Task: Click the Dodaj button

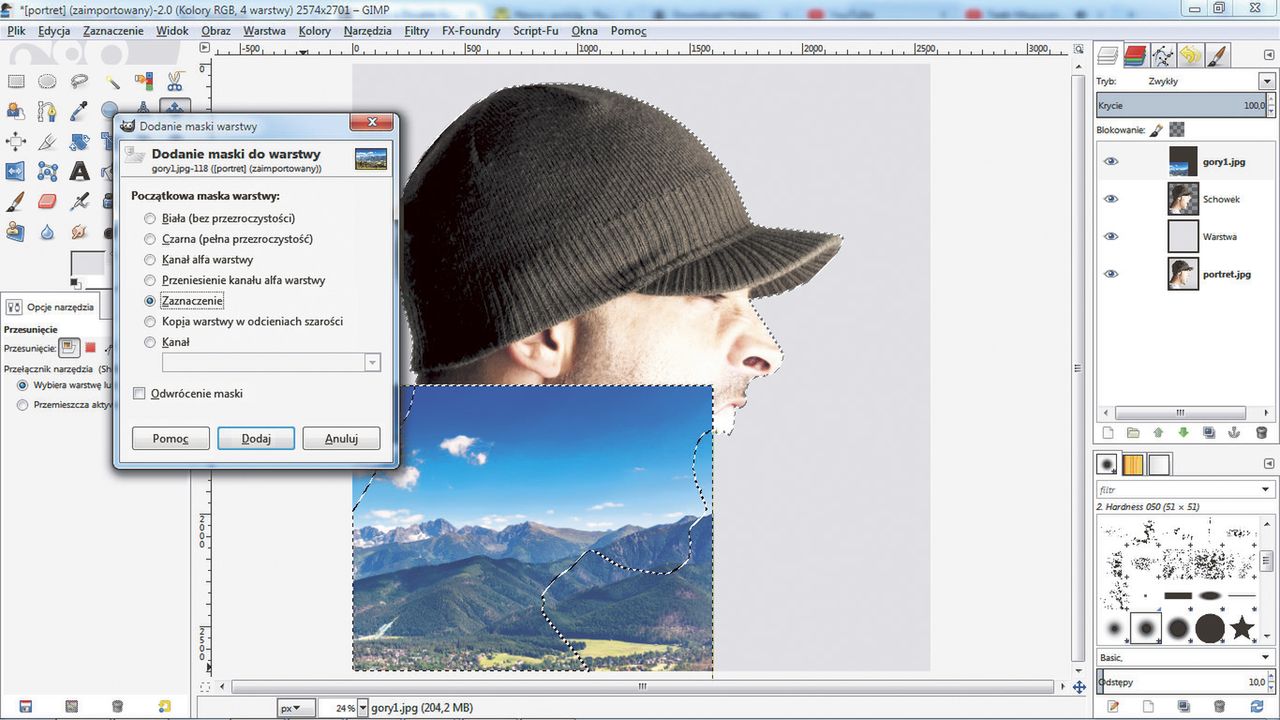Action: point(256,438)
